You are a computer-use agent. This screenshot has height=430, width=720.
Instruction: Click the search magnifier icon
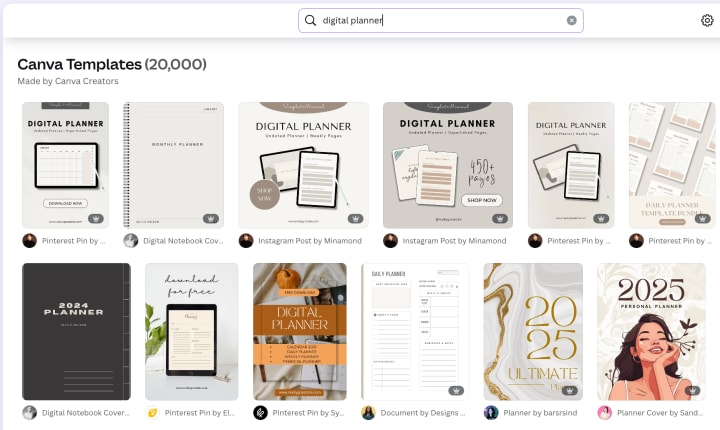[x=310, y=20]
